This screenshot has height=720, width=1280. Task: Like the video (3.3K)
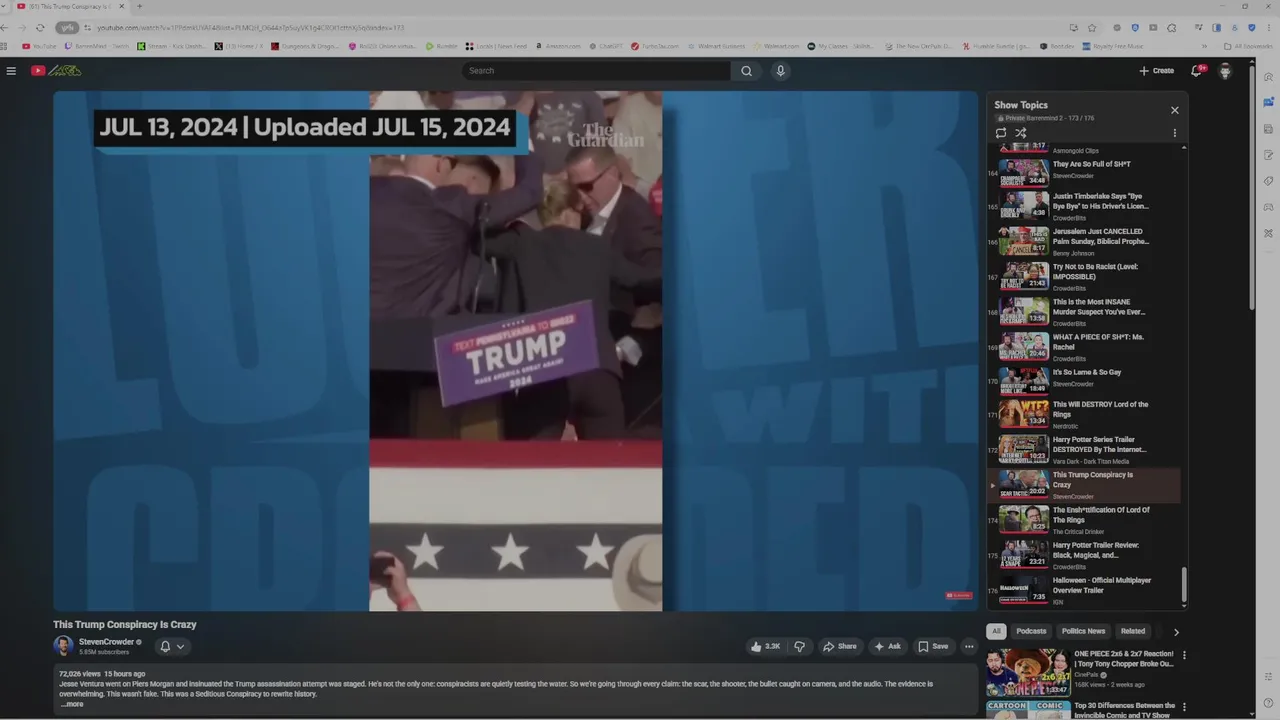click(766, 646)
